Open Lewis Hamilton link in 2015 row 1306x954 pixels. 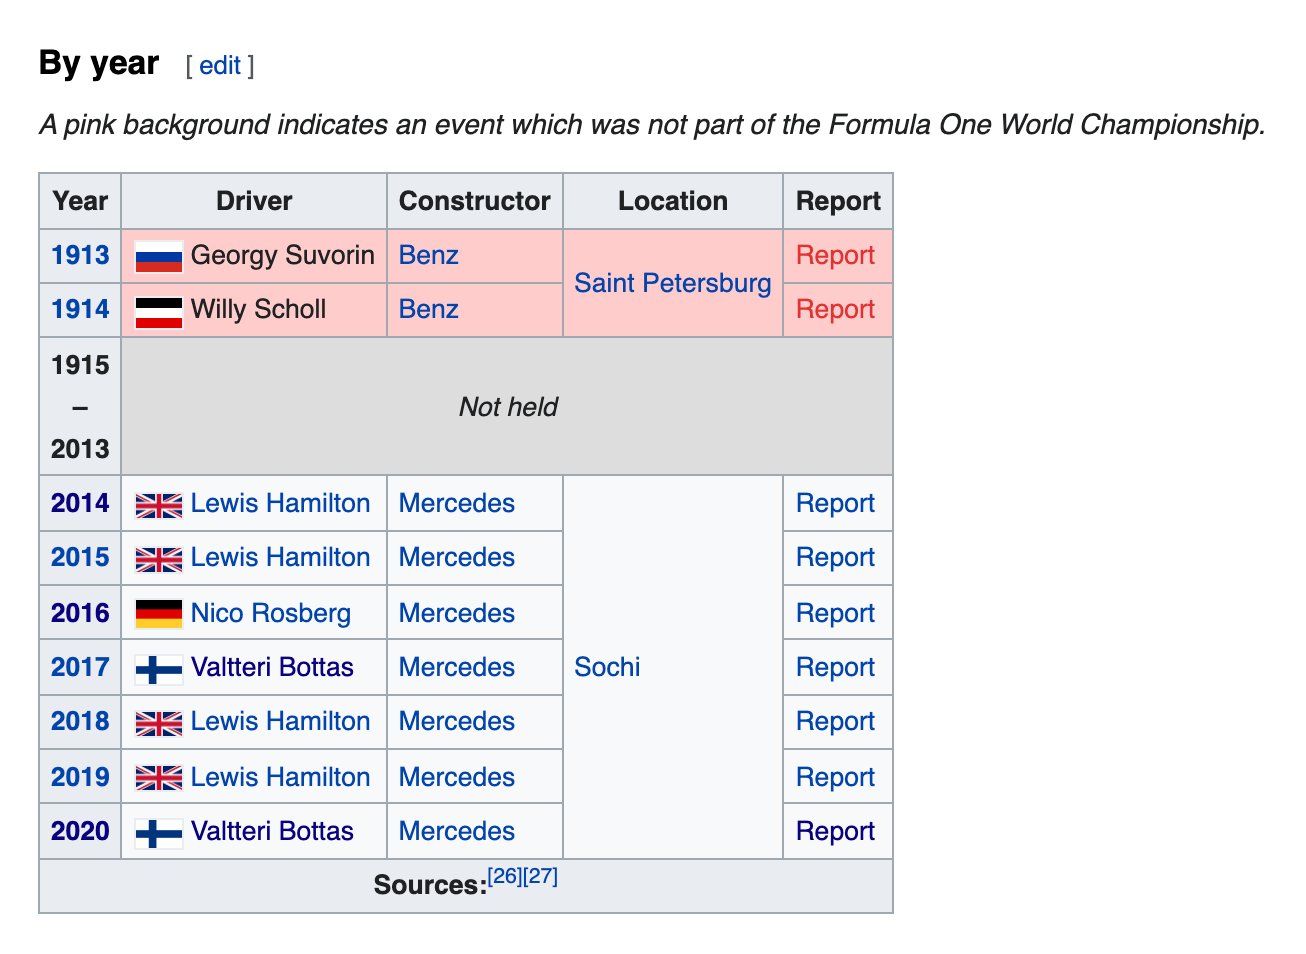(x=280, y=557)
